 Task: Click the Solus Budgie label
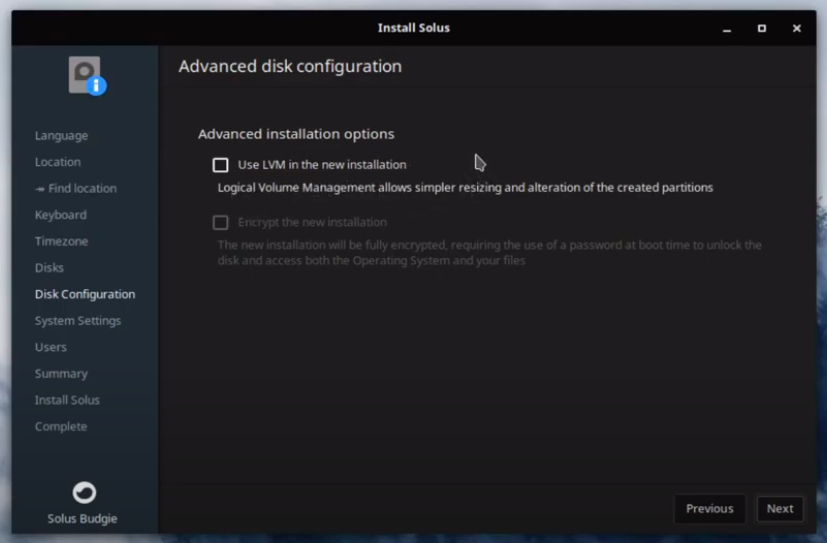[x=82, y=519]
